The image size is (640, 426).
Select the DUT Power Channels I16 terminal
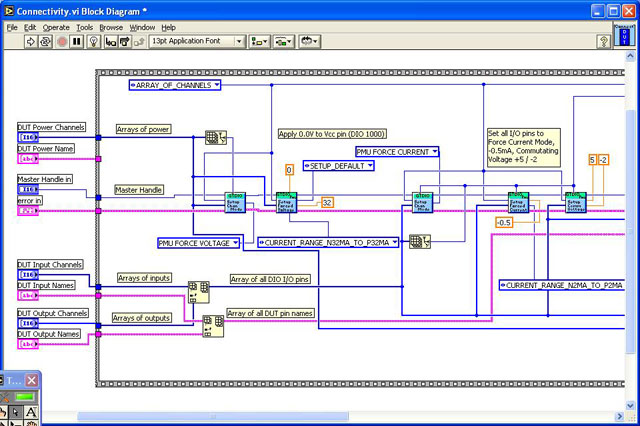28,137
